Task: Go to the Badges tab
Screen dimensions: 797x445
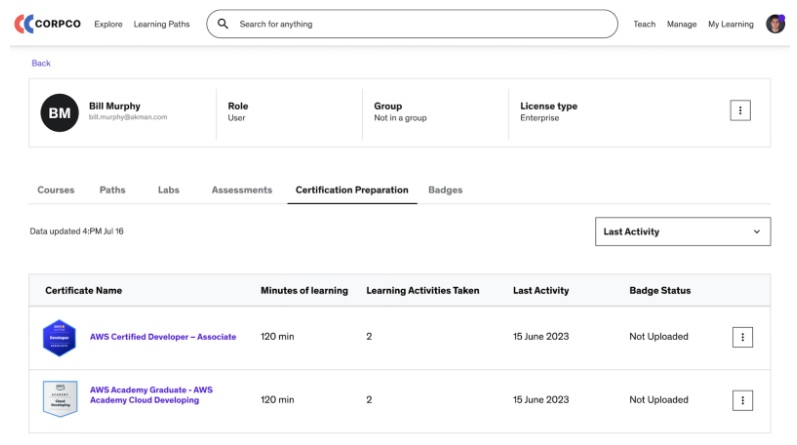Action: (x=445, y=190)
